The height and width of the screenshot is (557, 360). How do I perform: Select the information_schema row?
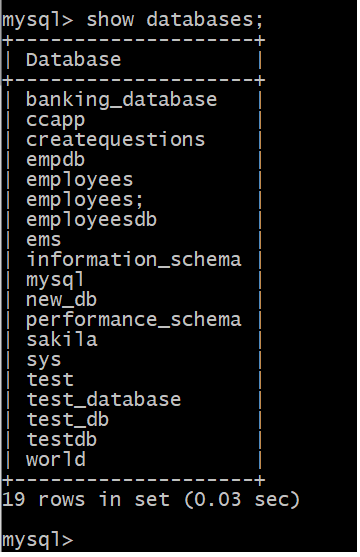pos(134,260)
